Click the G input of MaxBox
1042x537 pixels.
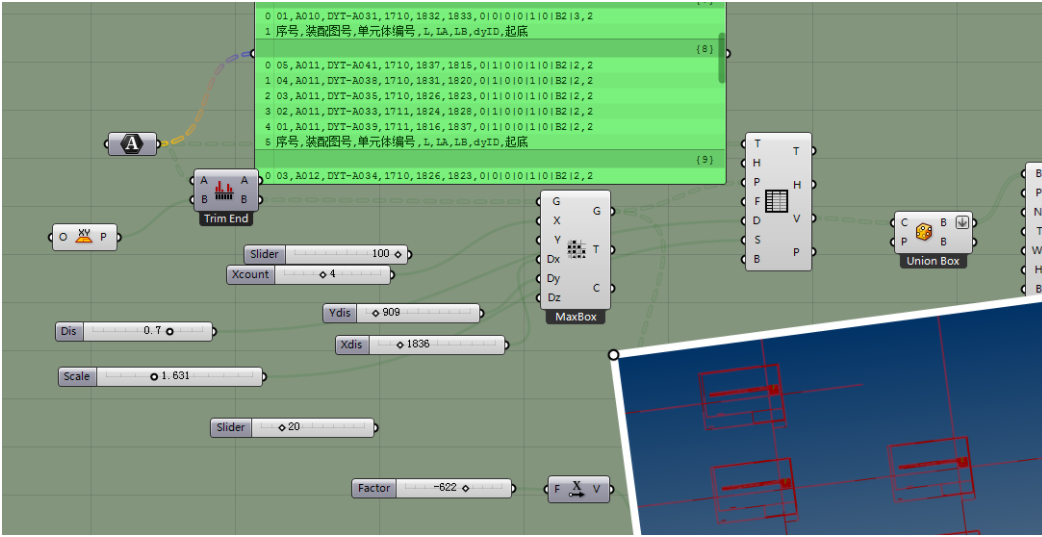pos(556,201)
